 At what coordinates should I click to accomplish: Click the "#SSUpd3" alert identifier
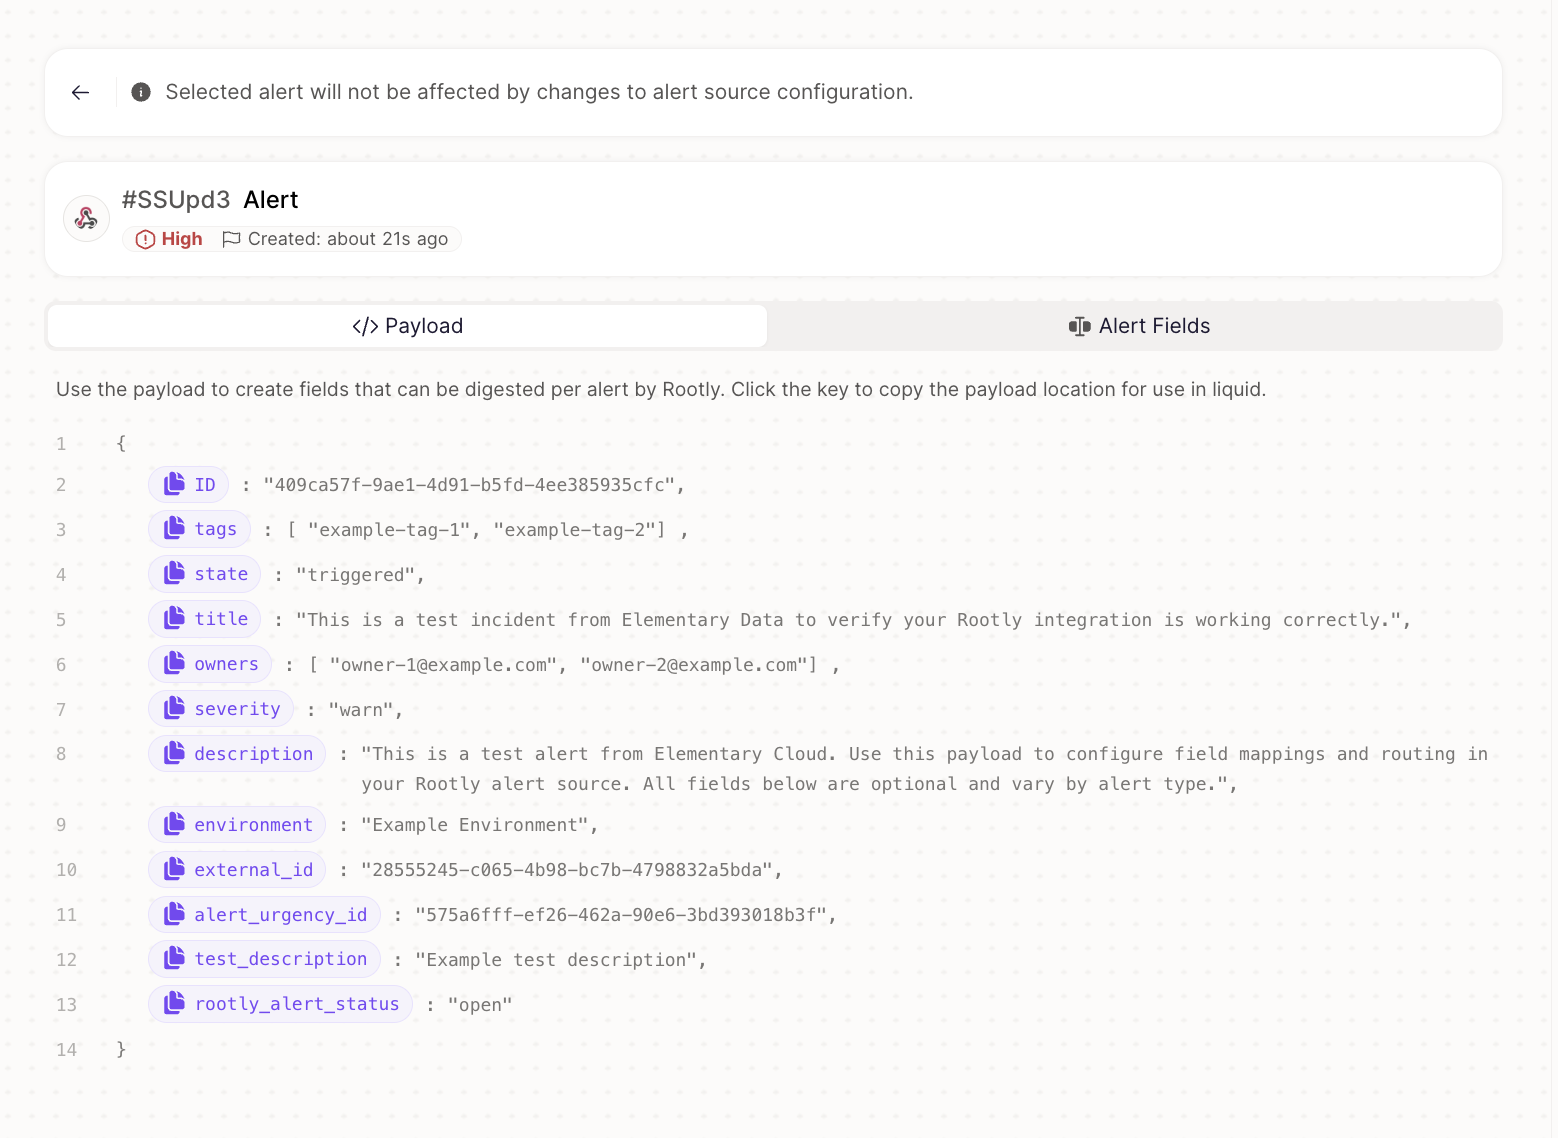click(176, 200)
